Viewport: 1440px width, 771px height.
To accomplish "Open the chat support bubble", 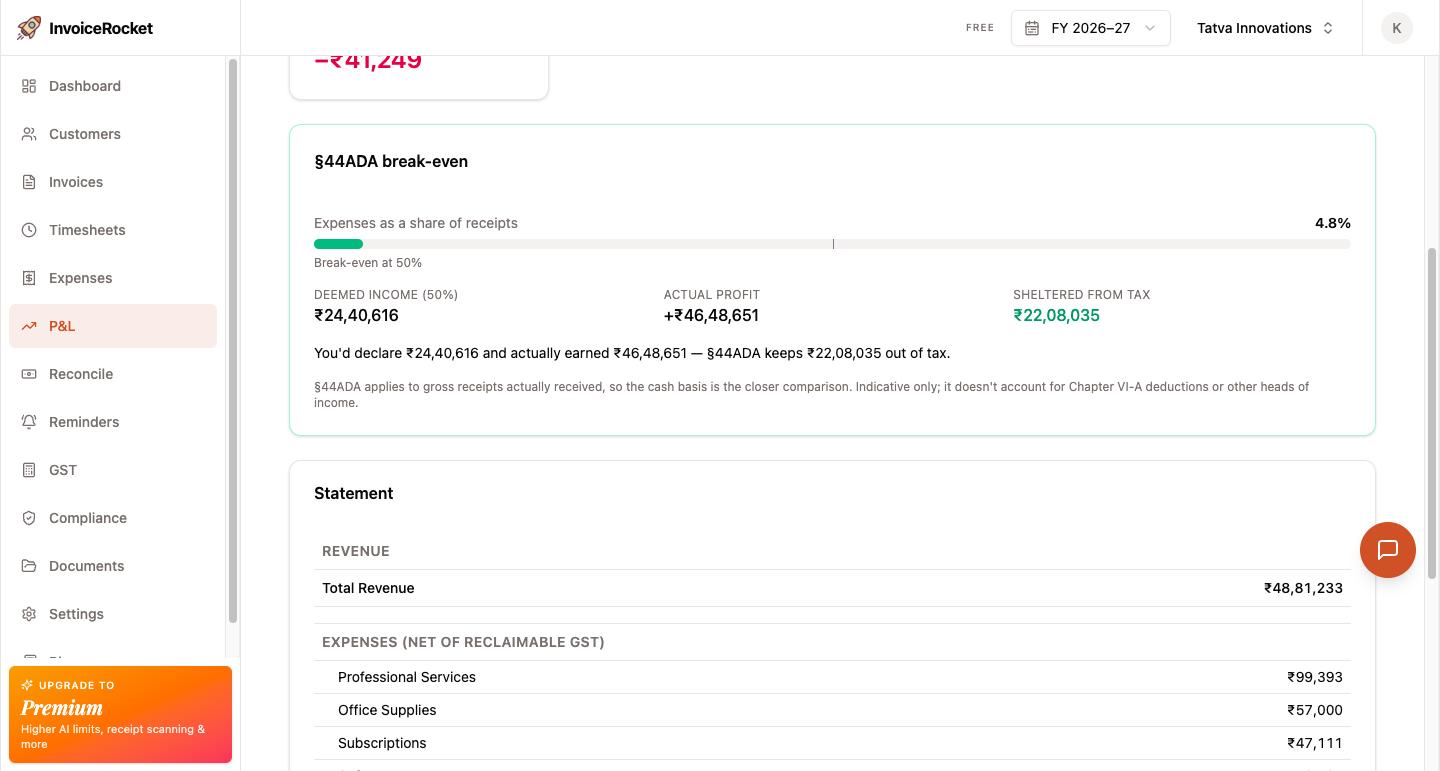I will tap(1388, 550).
